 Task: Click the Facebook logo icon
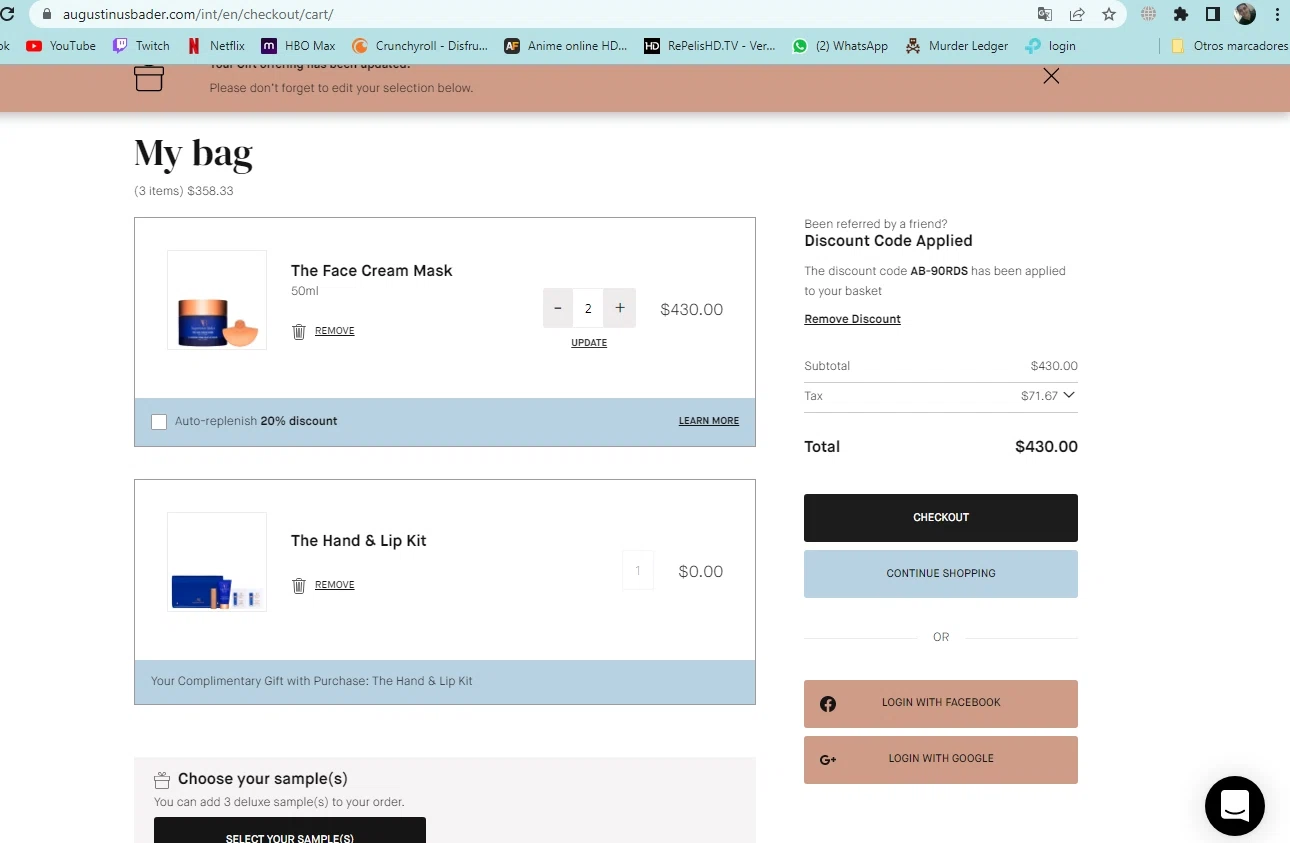[828, 704]
